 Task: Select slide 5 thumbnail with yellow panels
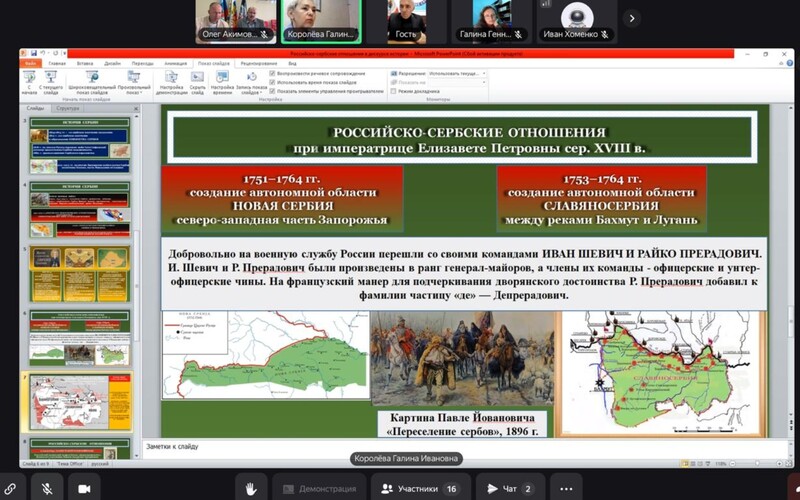pyautogui.click(x=80, y=273)
